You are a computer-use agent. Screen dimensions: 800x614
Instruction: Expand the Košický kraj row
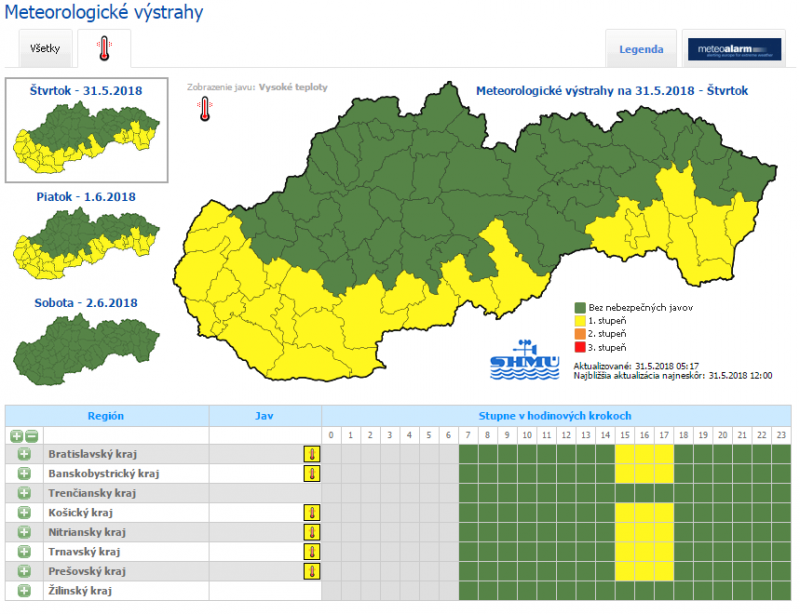tap(24, 512)
